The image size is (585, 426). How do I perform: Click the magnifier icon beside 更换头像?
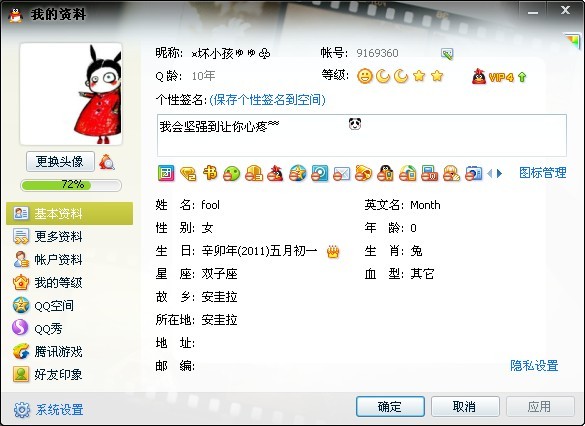(x=107, y=162)
